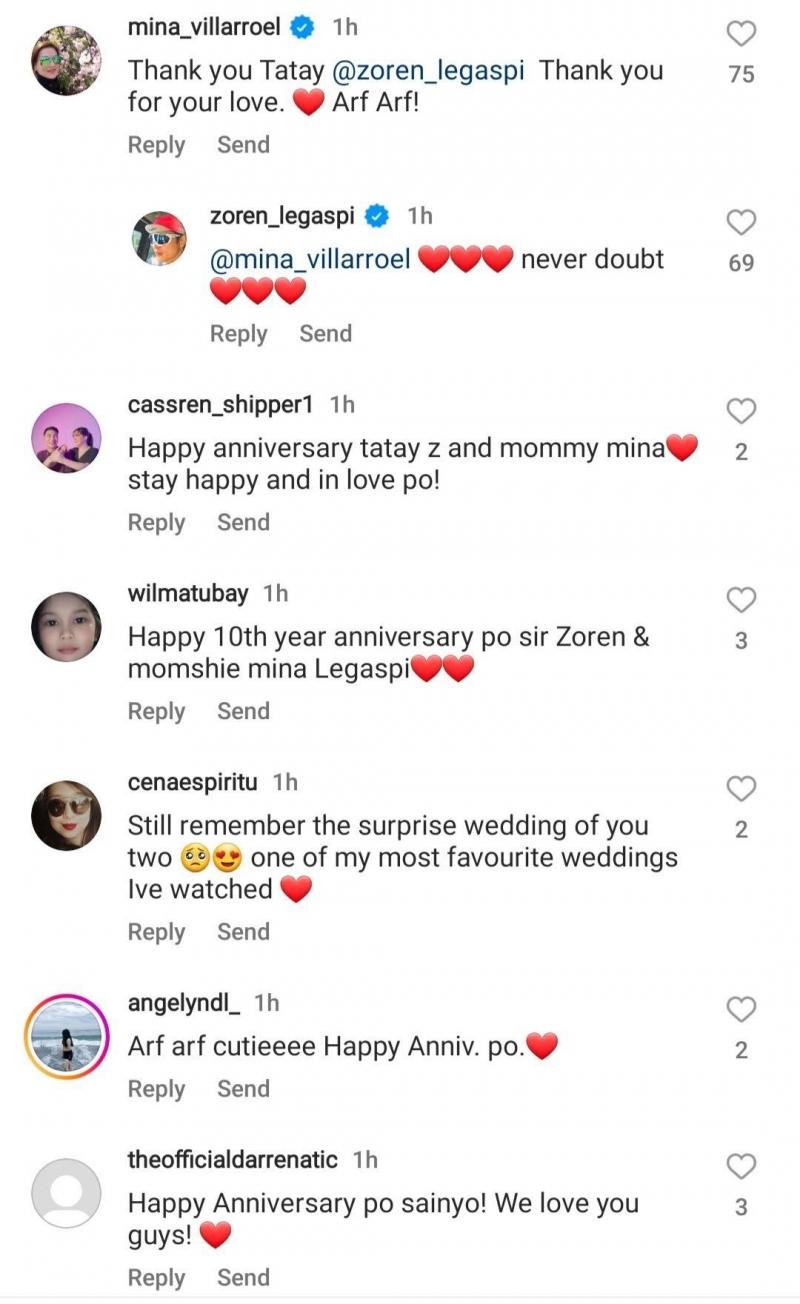Open angelyndl_'s story ring avatar
The height and width of the screenshot is (1304, 800).
click(66, 1037)
